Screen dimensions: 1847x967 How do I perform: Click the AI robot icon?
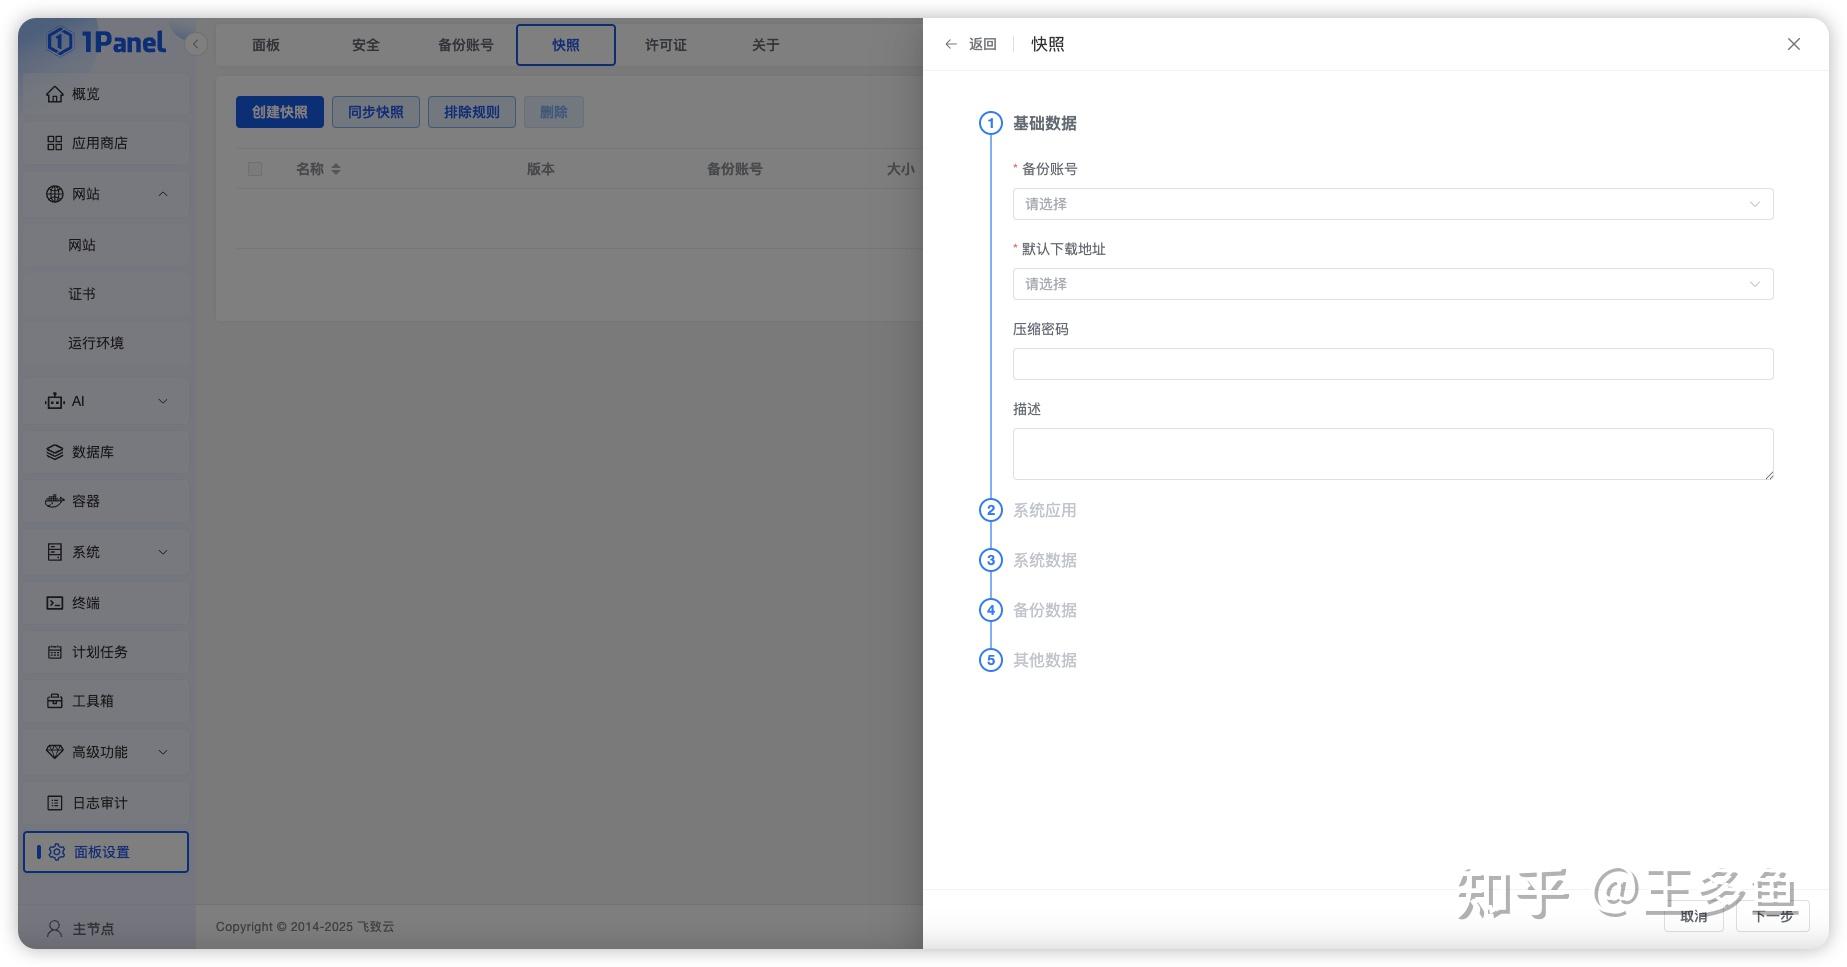(x=55, y=401)
